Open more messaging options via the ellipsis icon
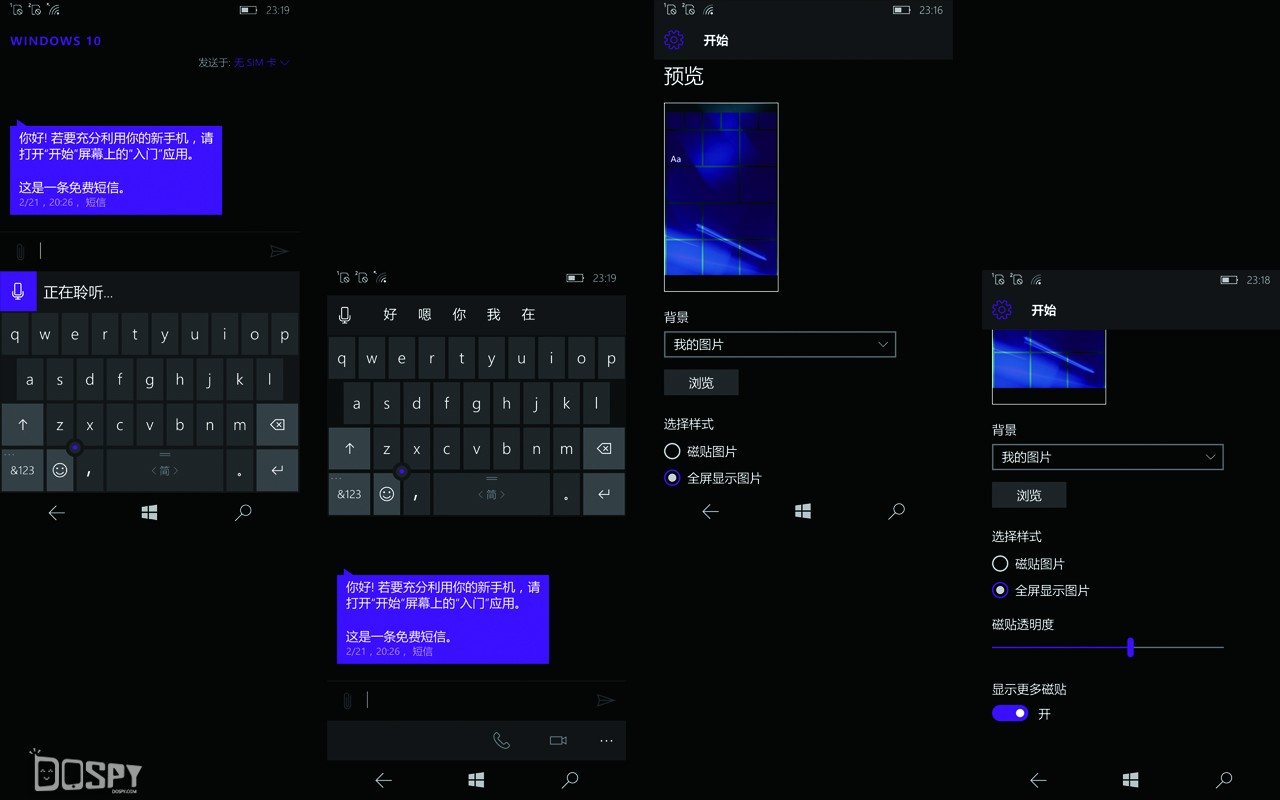Image resolution: width=1280 pixels, height=800 pixels. click(x=605, y=740)
